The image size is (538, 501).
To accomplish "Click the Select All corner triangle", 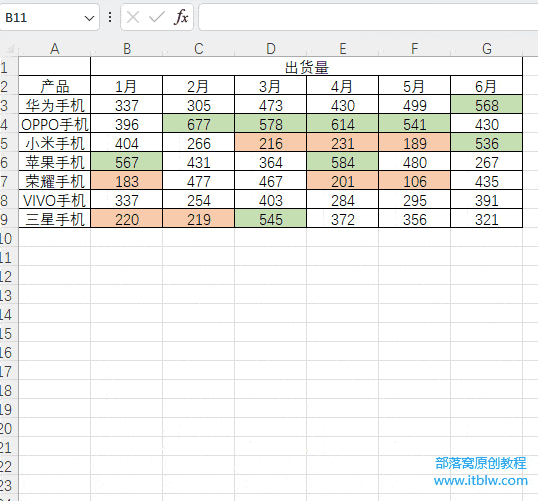I will coord(10,50).
